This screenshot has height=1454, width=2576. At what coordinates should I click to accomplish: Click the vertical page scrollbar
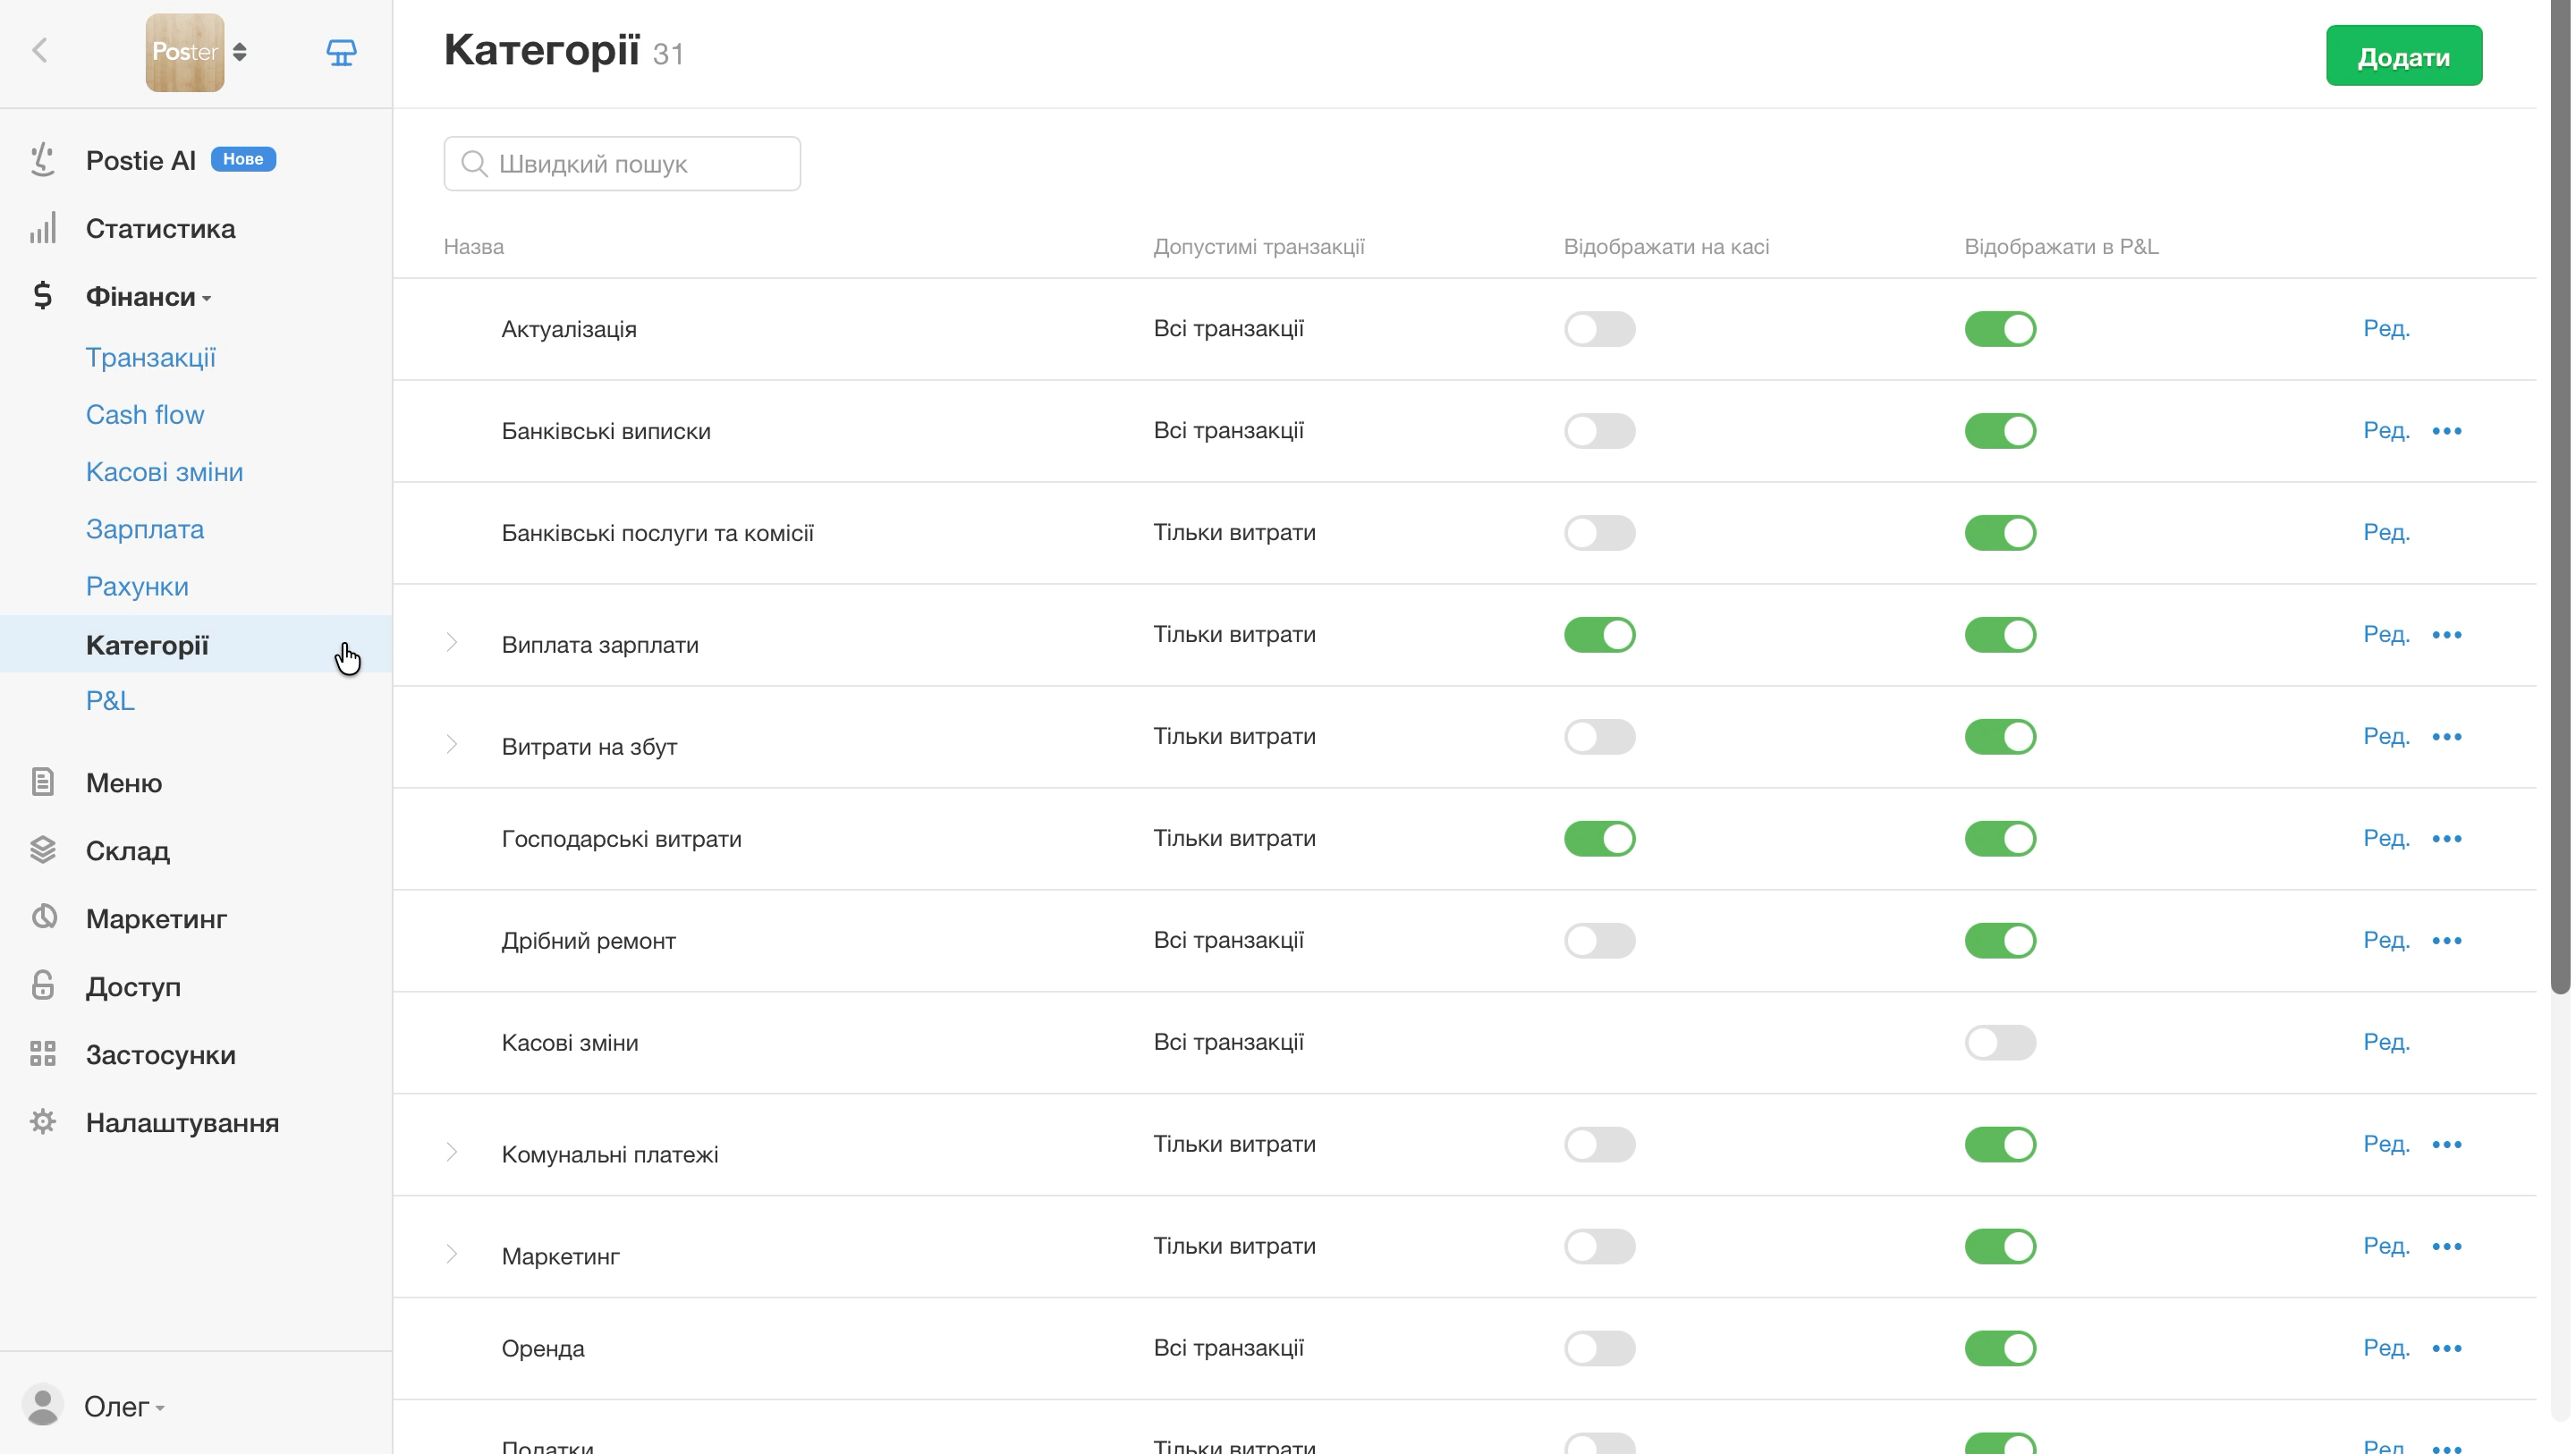pyautogui.click(x=2560, y=497)
